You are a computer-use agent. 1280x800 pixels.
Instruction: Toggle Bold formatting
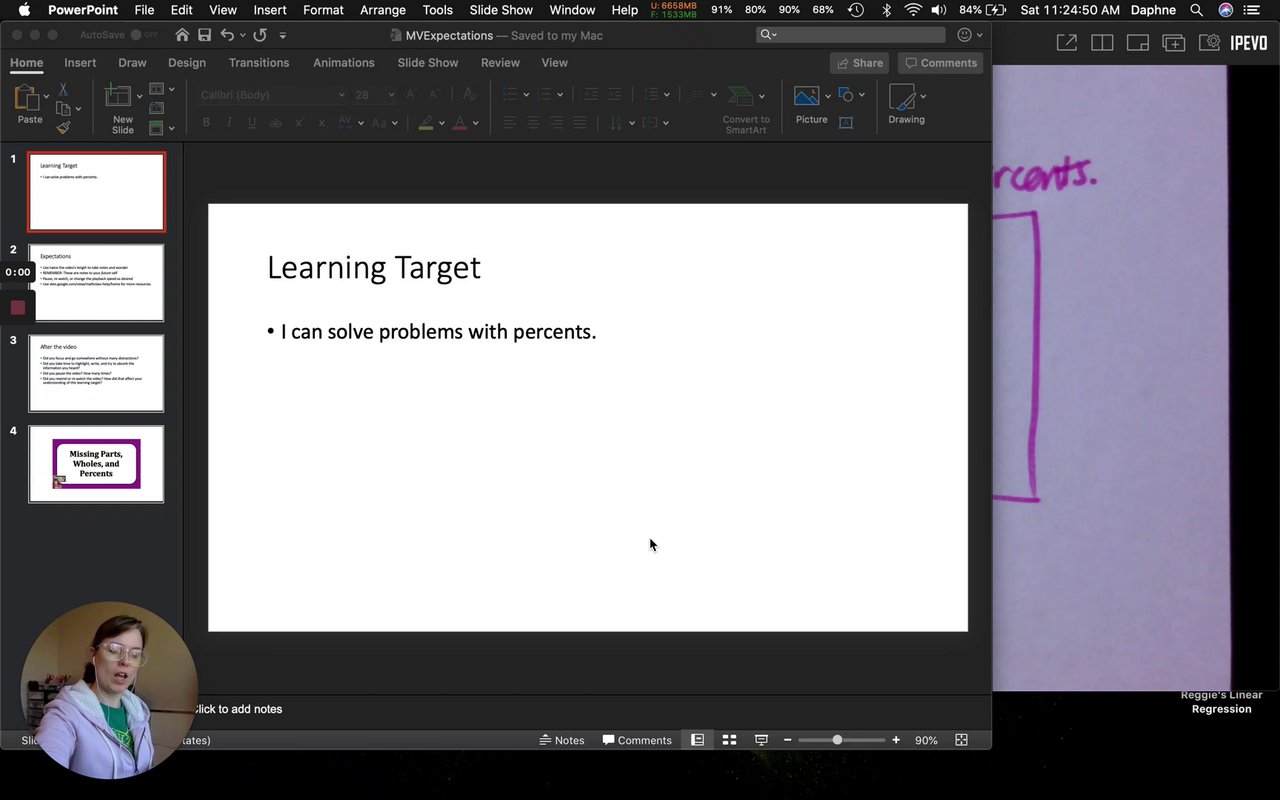click(206, 123)
